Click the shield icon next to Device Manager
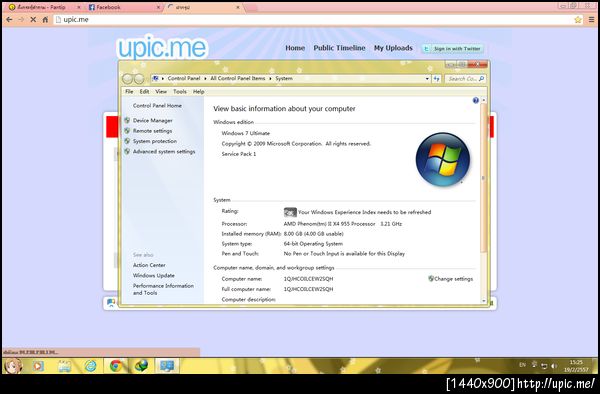 [x=127, y=120]
